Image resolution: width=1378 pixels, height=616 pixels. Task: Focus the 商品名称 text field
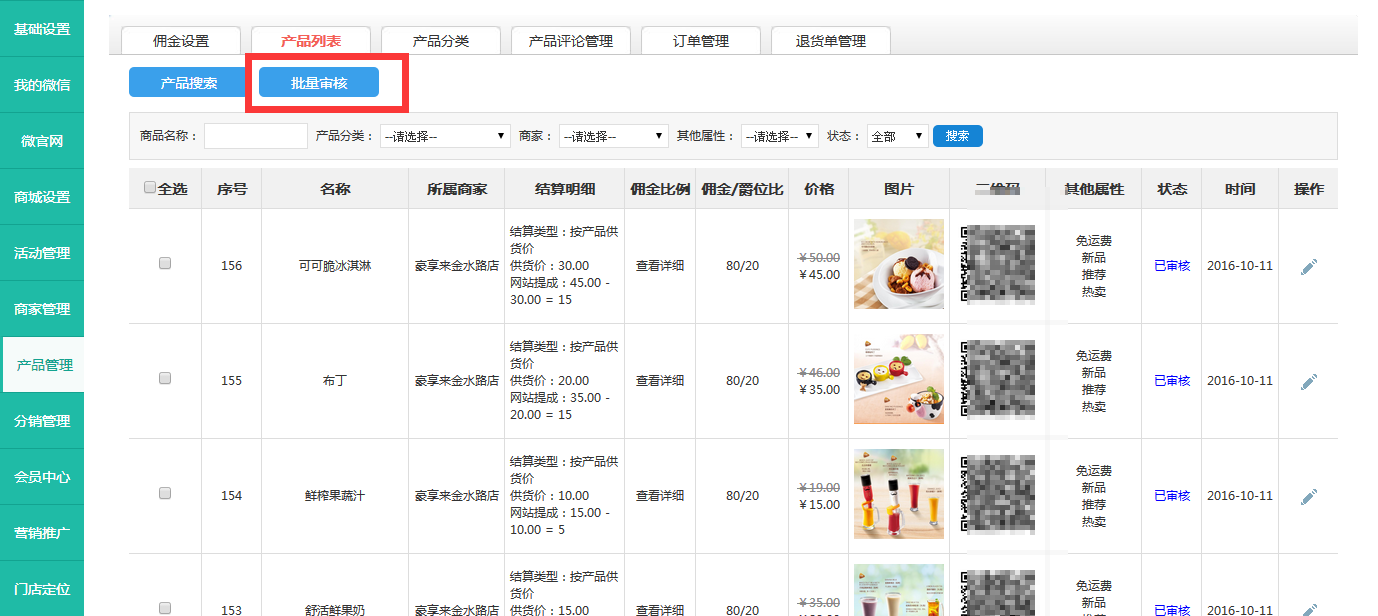(x=256, y=137)
